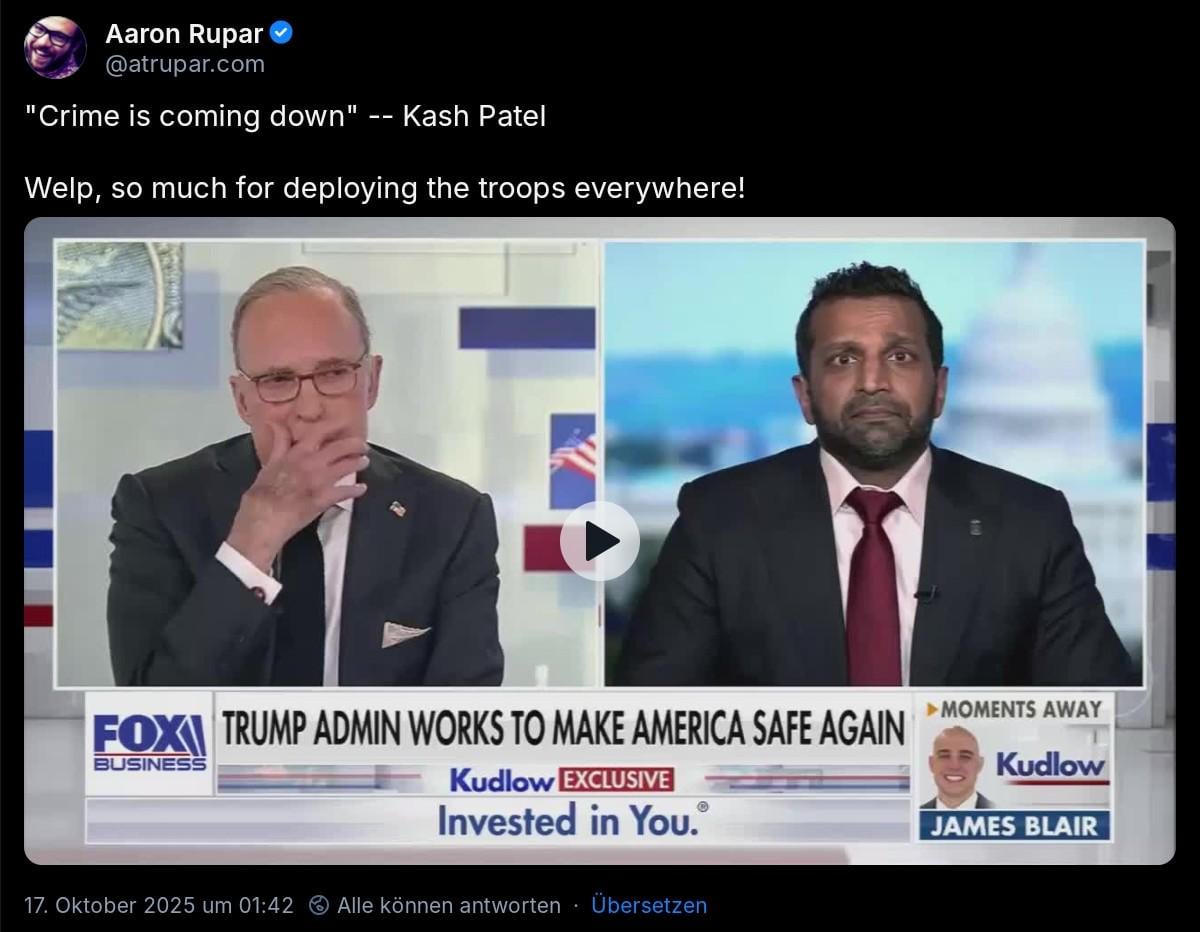Open the "Alle können antworten" reply setting
1200x932 pixels.
(x=449, y=905)
